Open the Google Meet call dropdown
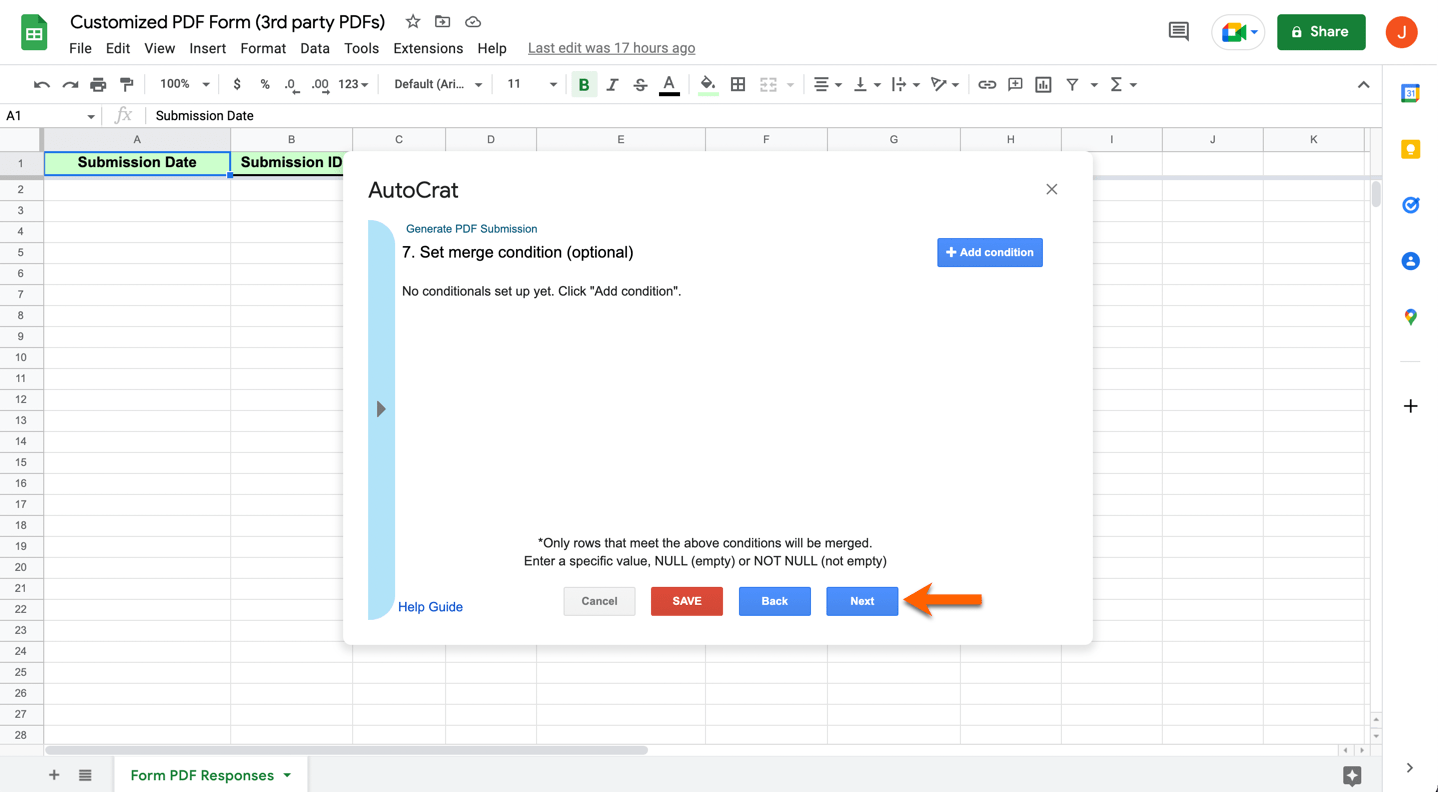Viewport: 1440px width, 792px height. pos(1240,32)
